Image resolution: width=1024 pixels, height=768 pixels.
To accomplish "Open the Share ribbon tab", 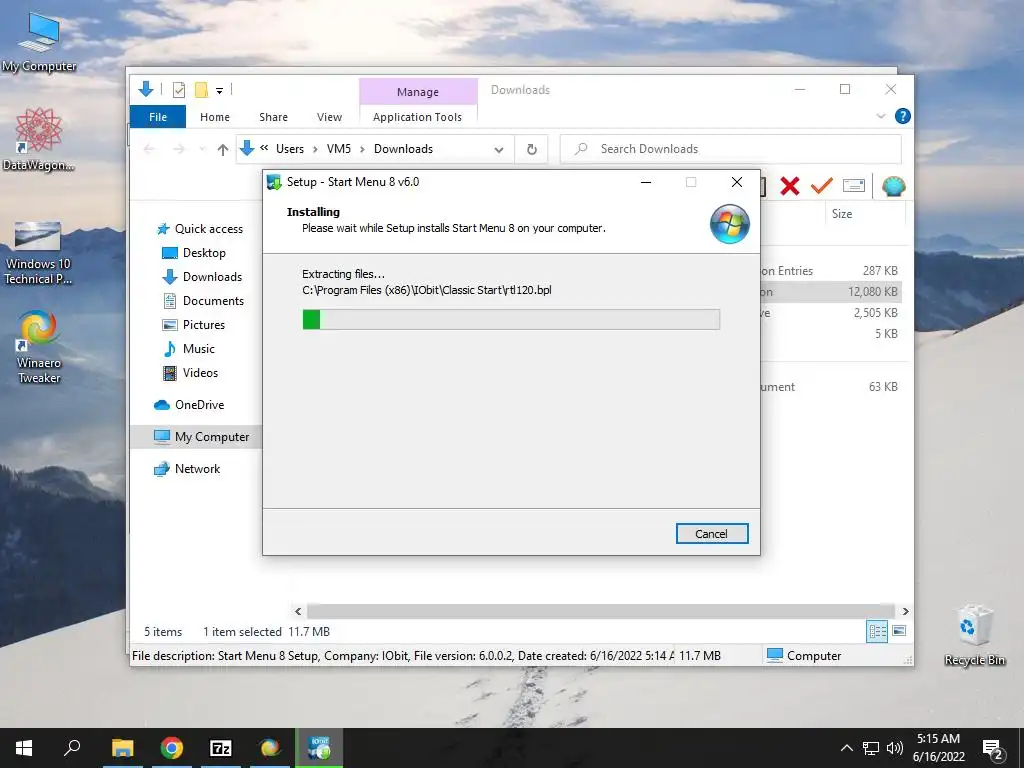I will 273,117.
